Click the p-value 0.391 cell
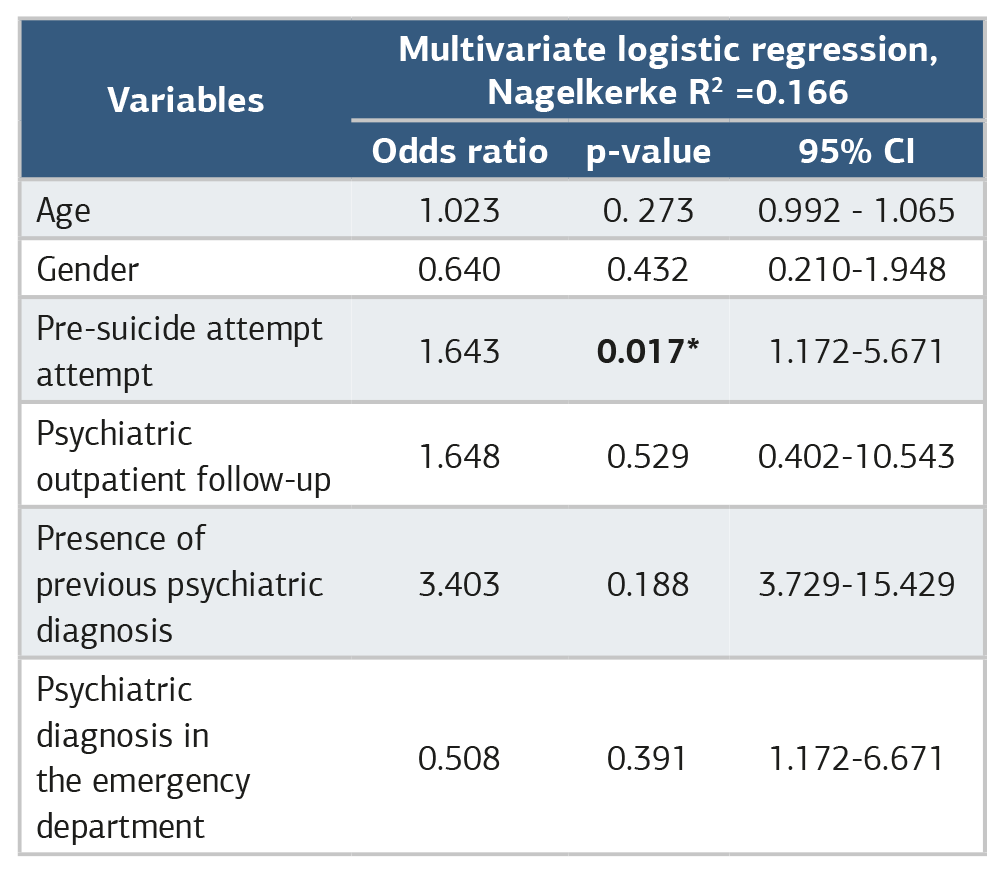 pos(647,758)
